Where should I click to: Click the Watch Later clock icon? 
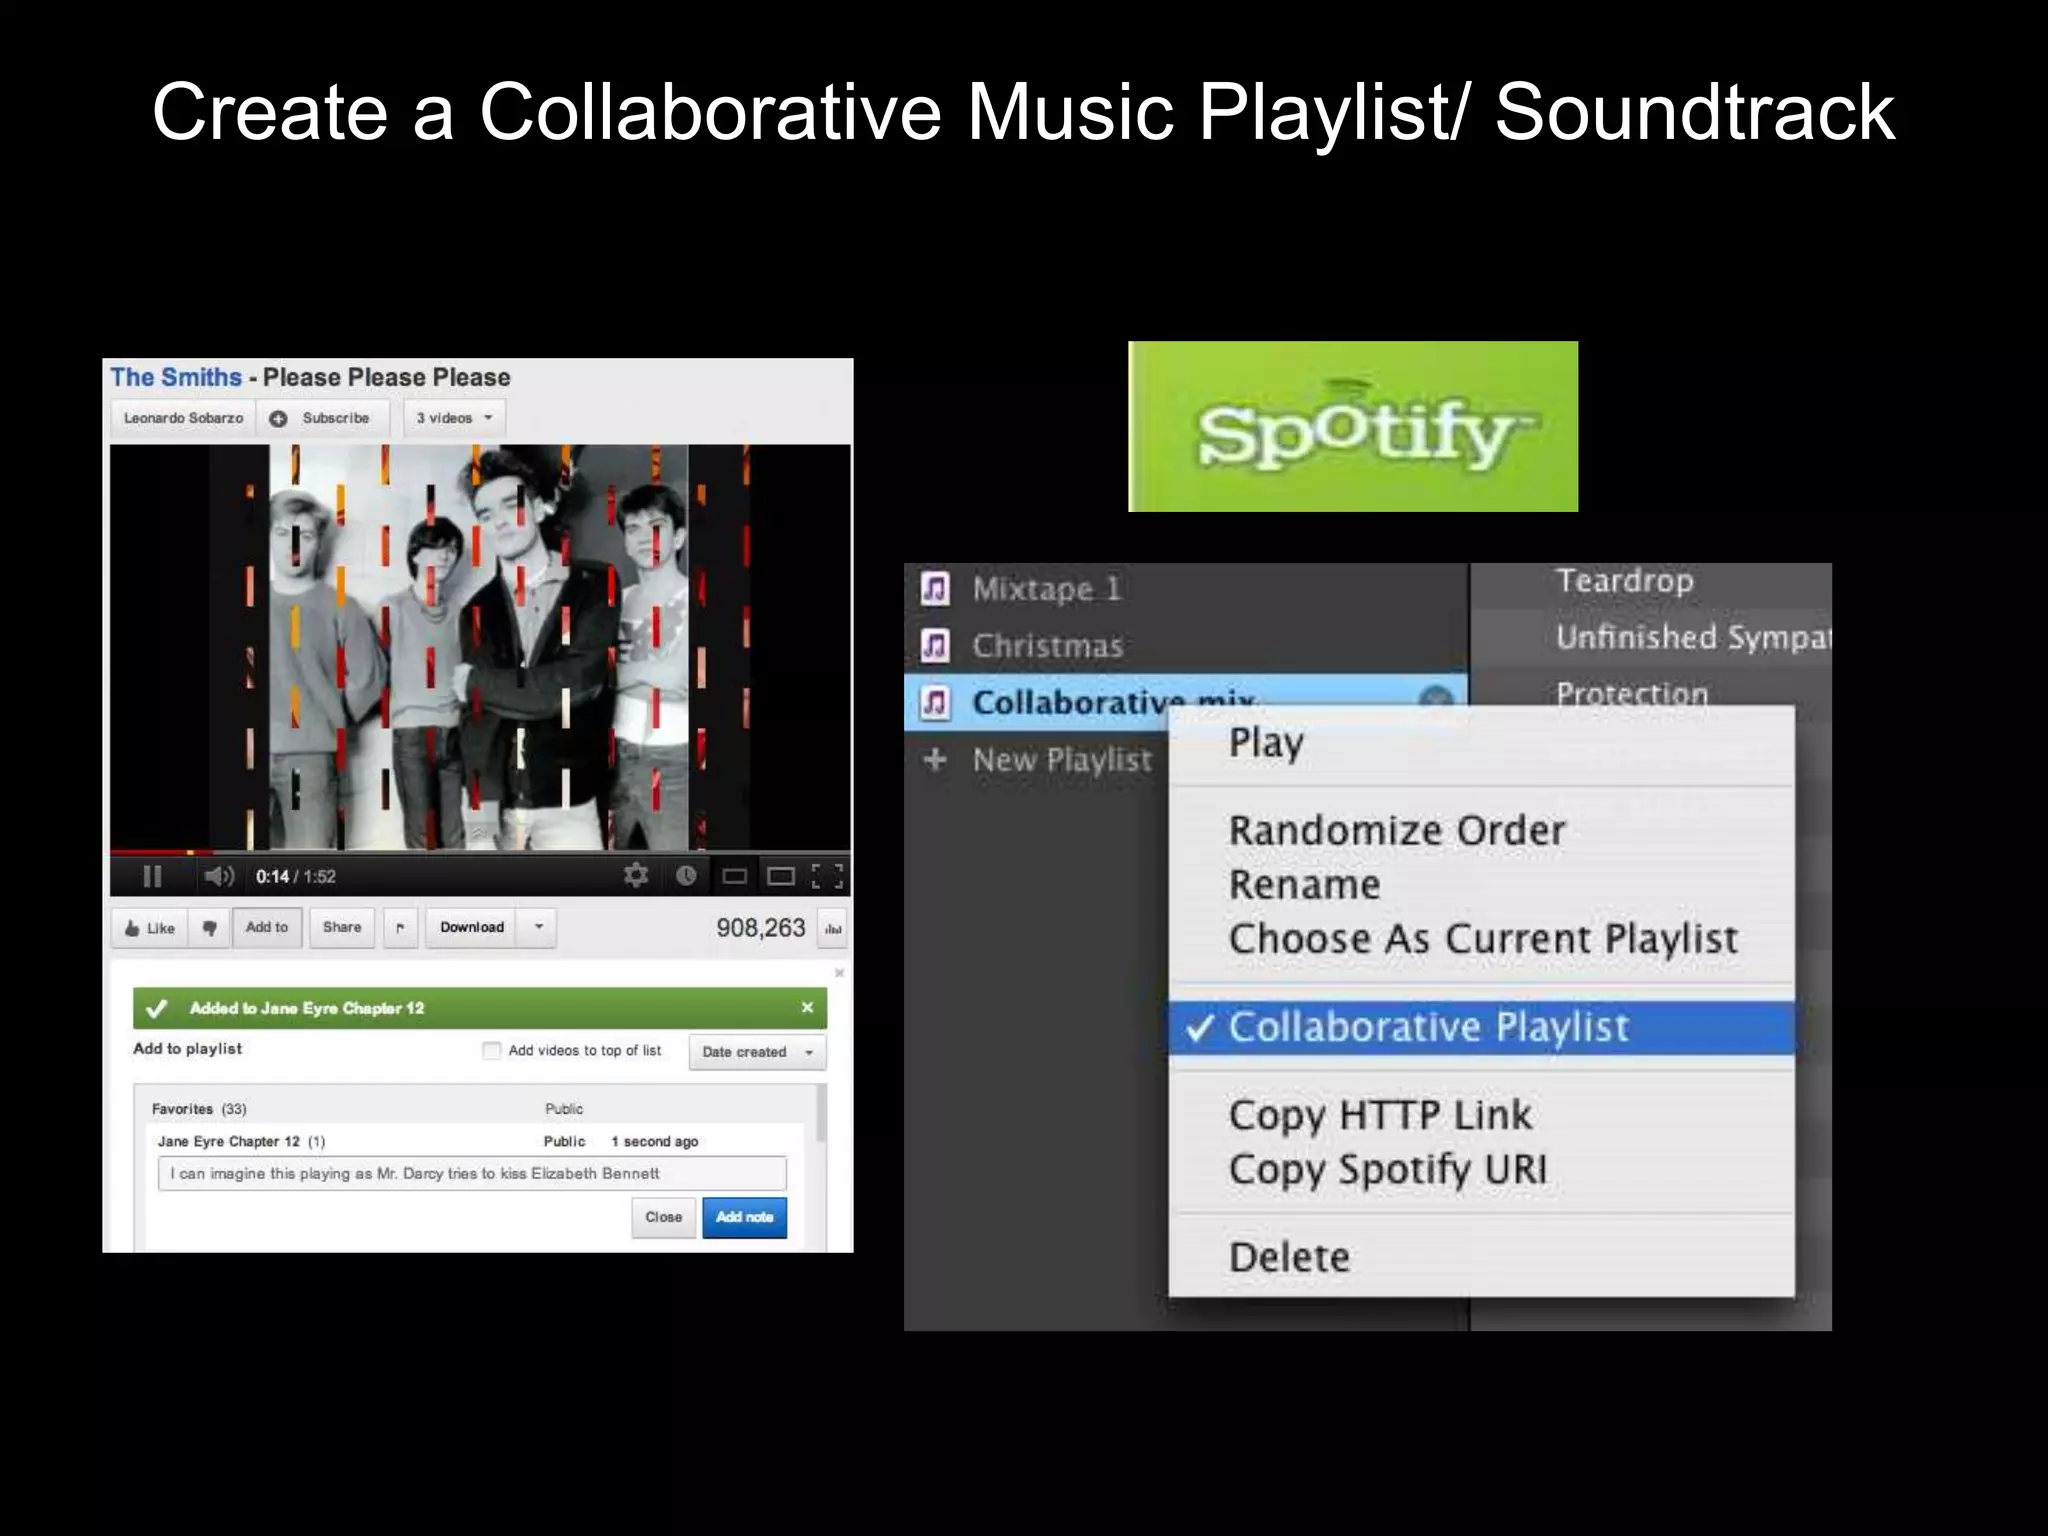pos(686,876)
